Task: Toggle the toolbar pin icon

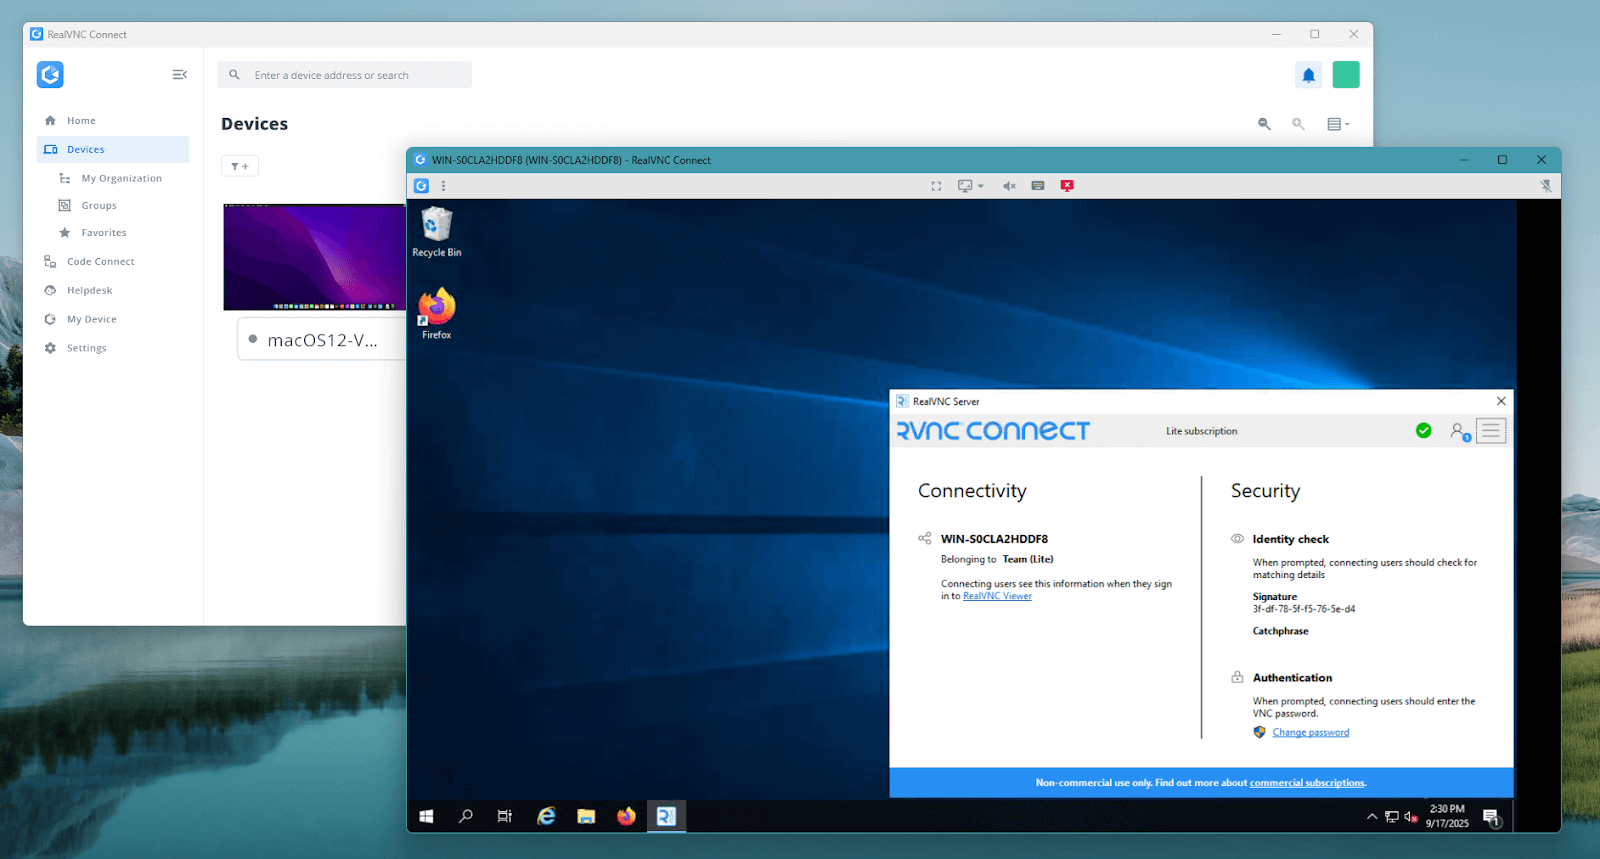Action: pos(1546,186)
